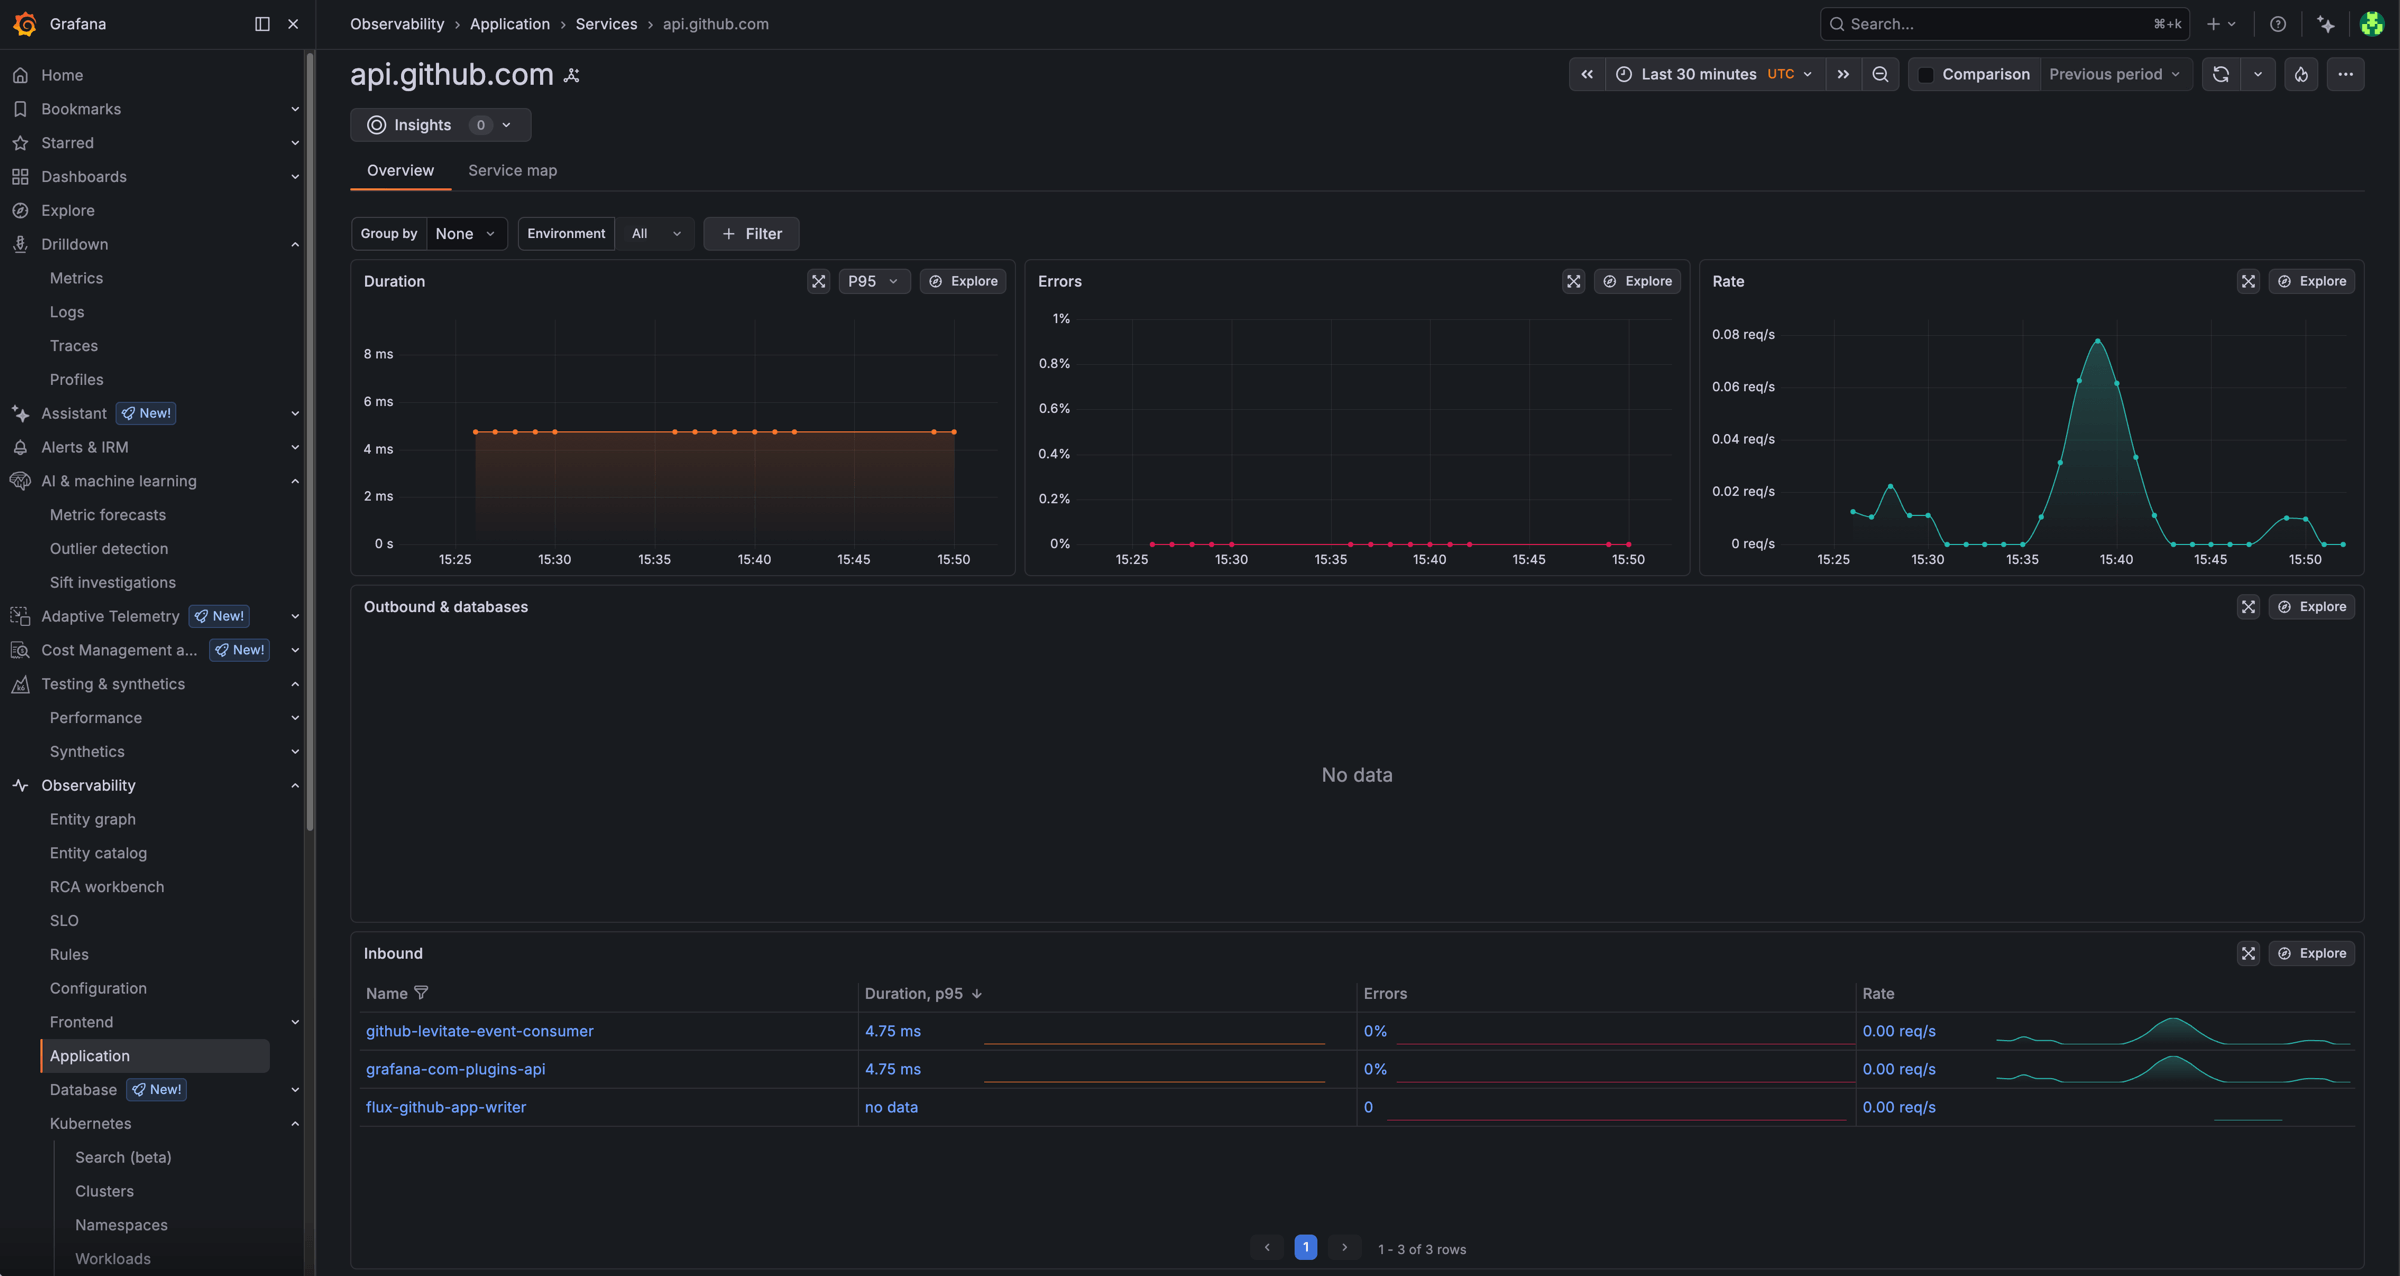
Task: Switch to the Service map tab
Action: point(512,170)
